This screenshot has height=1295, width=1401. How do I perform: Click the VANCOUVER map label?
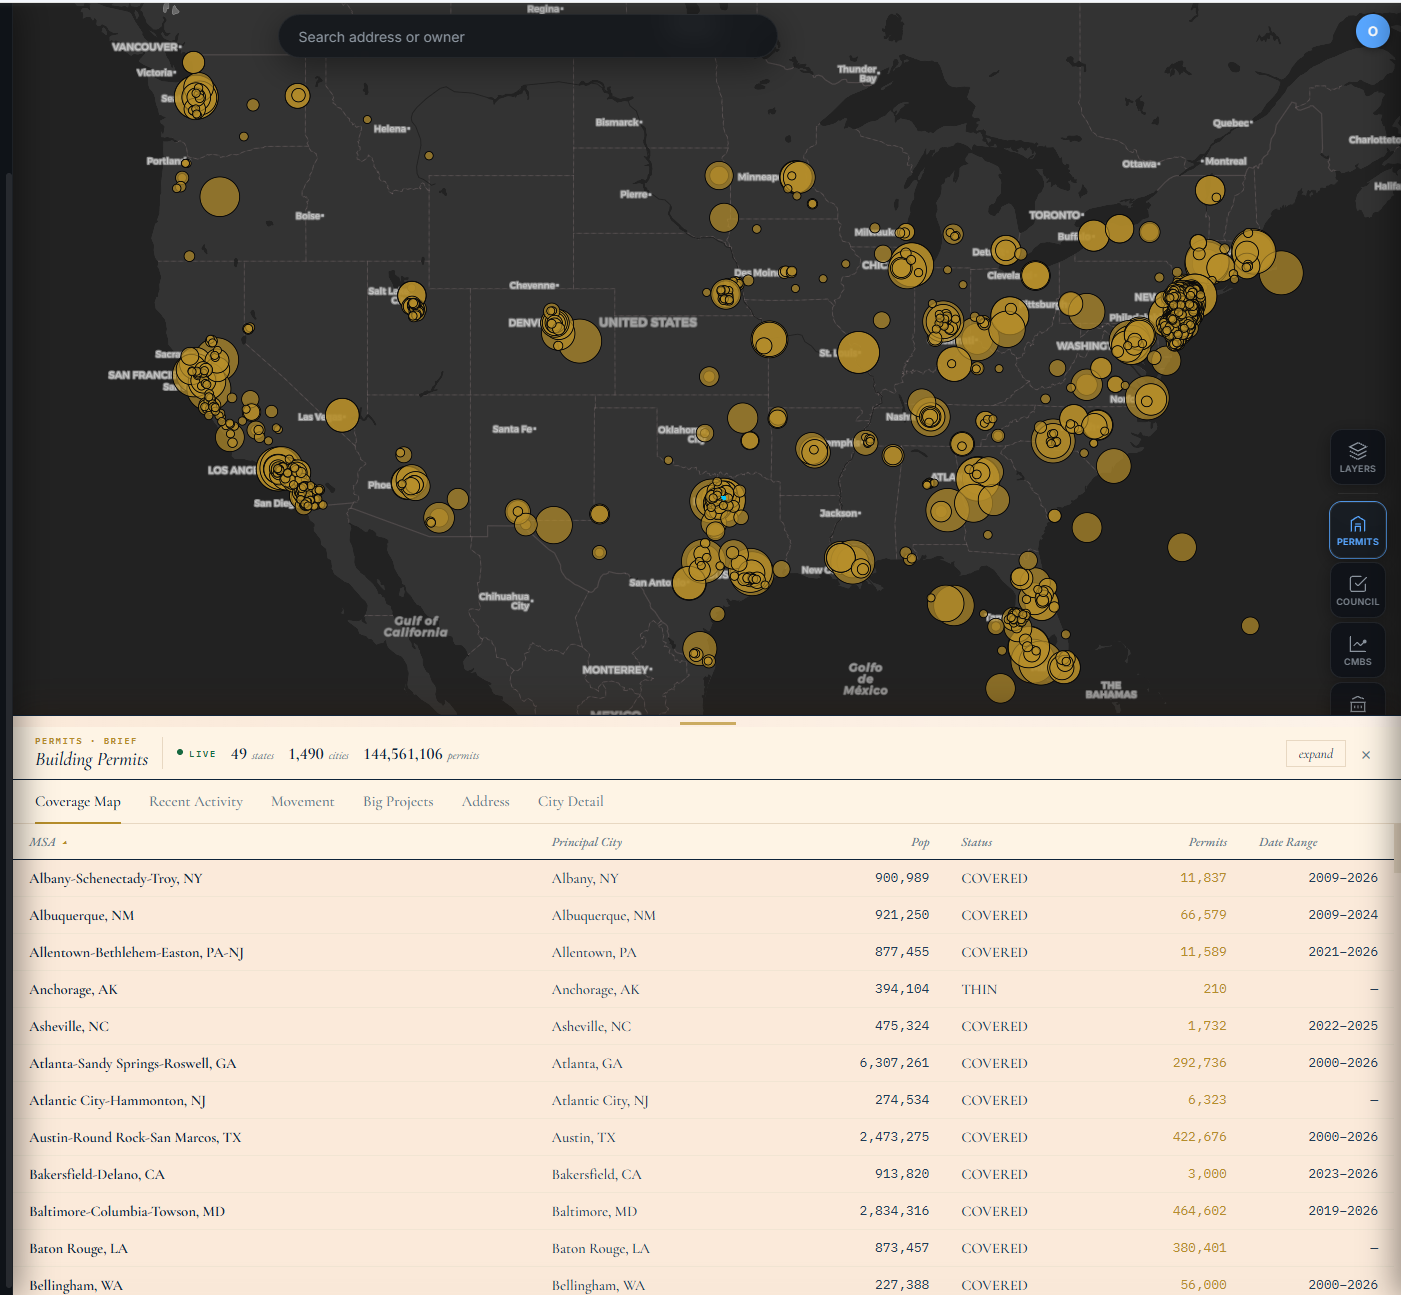tap(146, 47)
